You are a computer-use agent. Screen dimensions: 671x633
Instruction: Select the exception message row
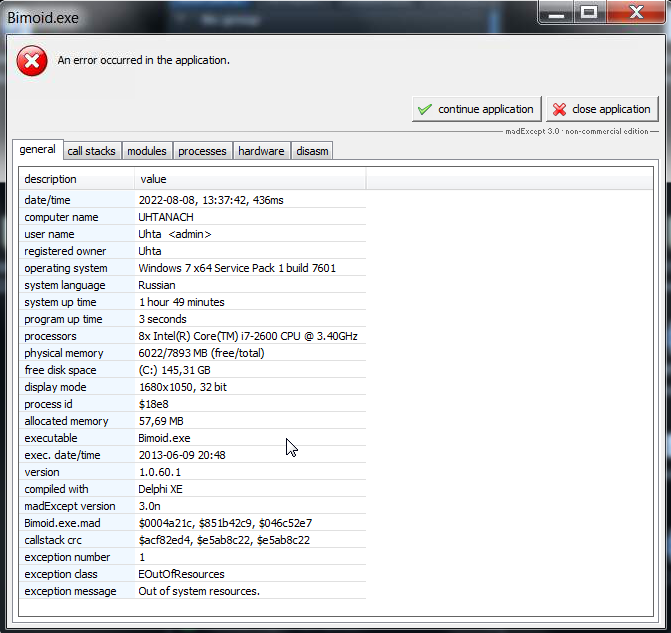[x=190, y=591]
